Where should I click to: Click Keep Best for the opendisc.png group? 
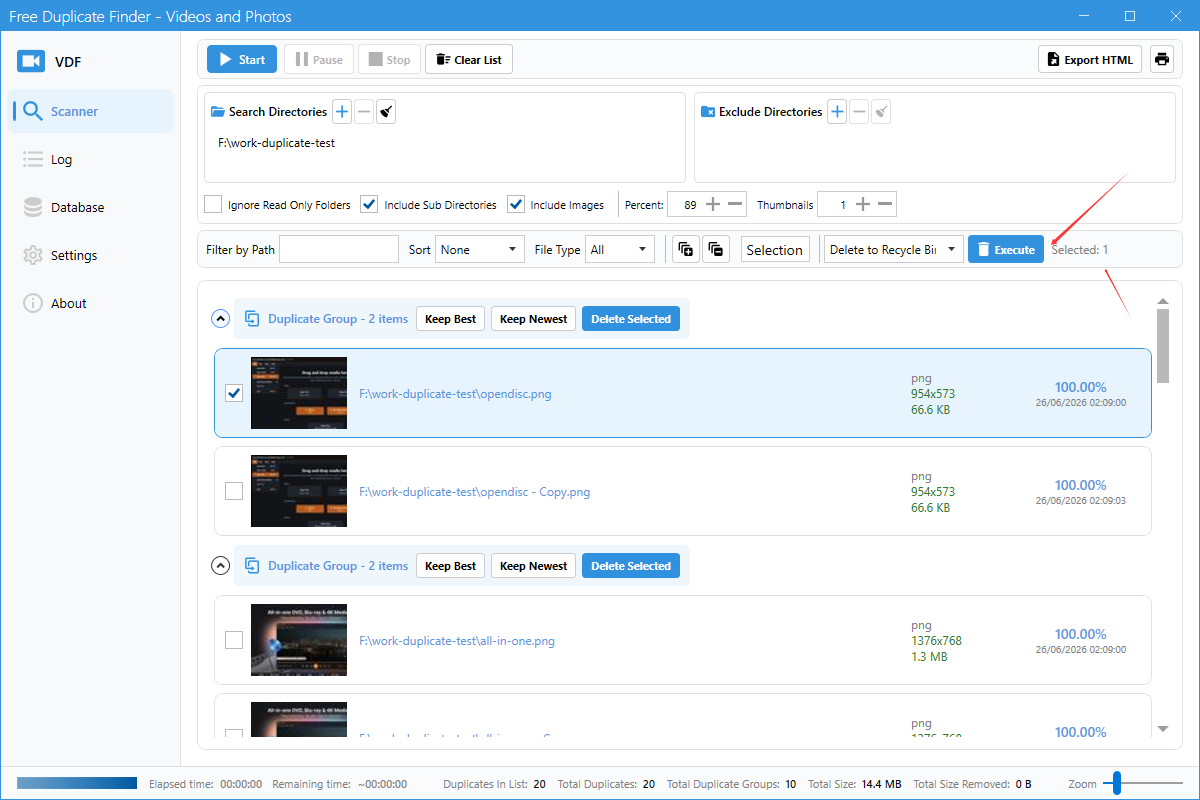[x=450, y=319]
